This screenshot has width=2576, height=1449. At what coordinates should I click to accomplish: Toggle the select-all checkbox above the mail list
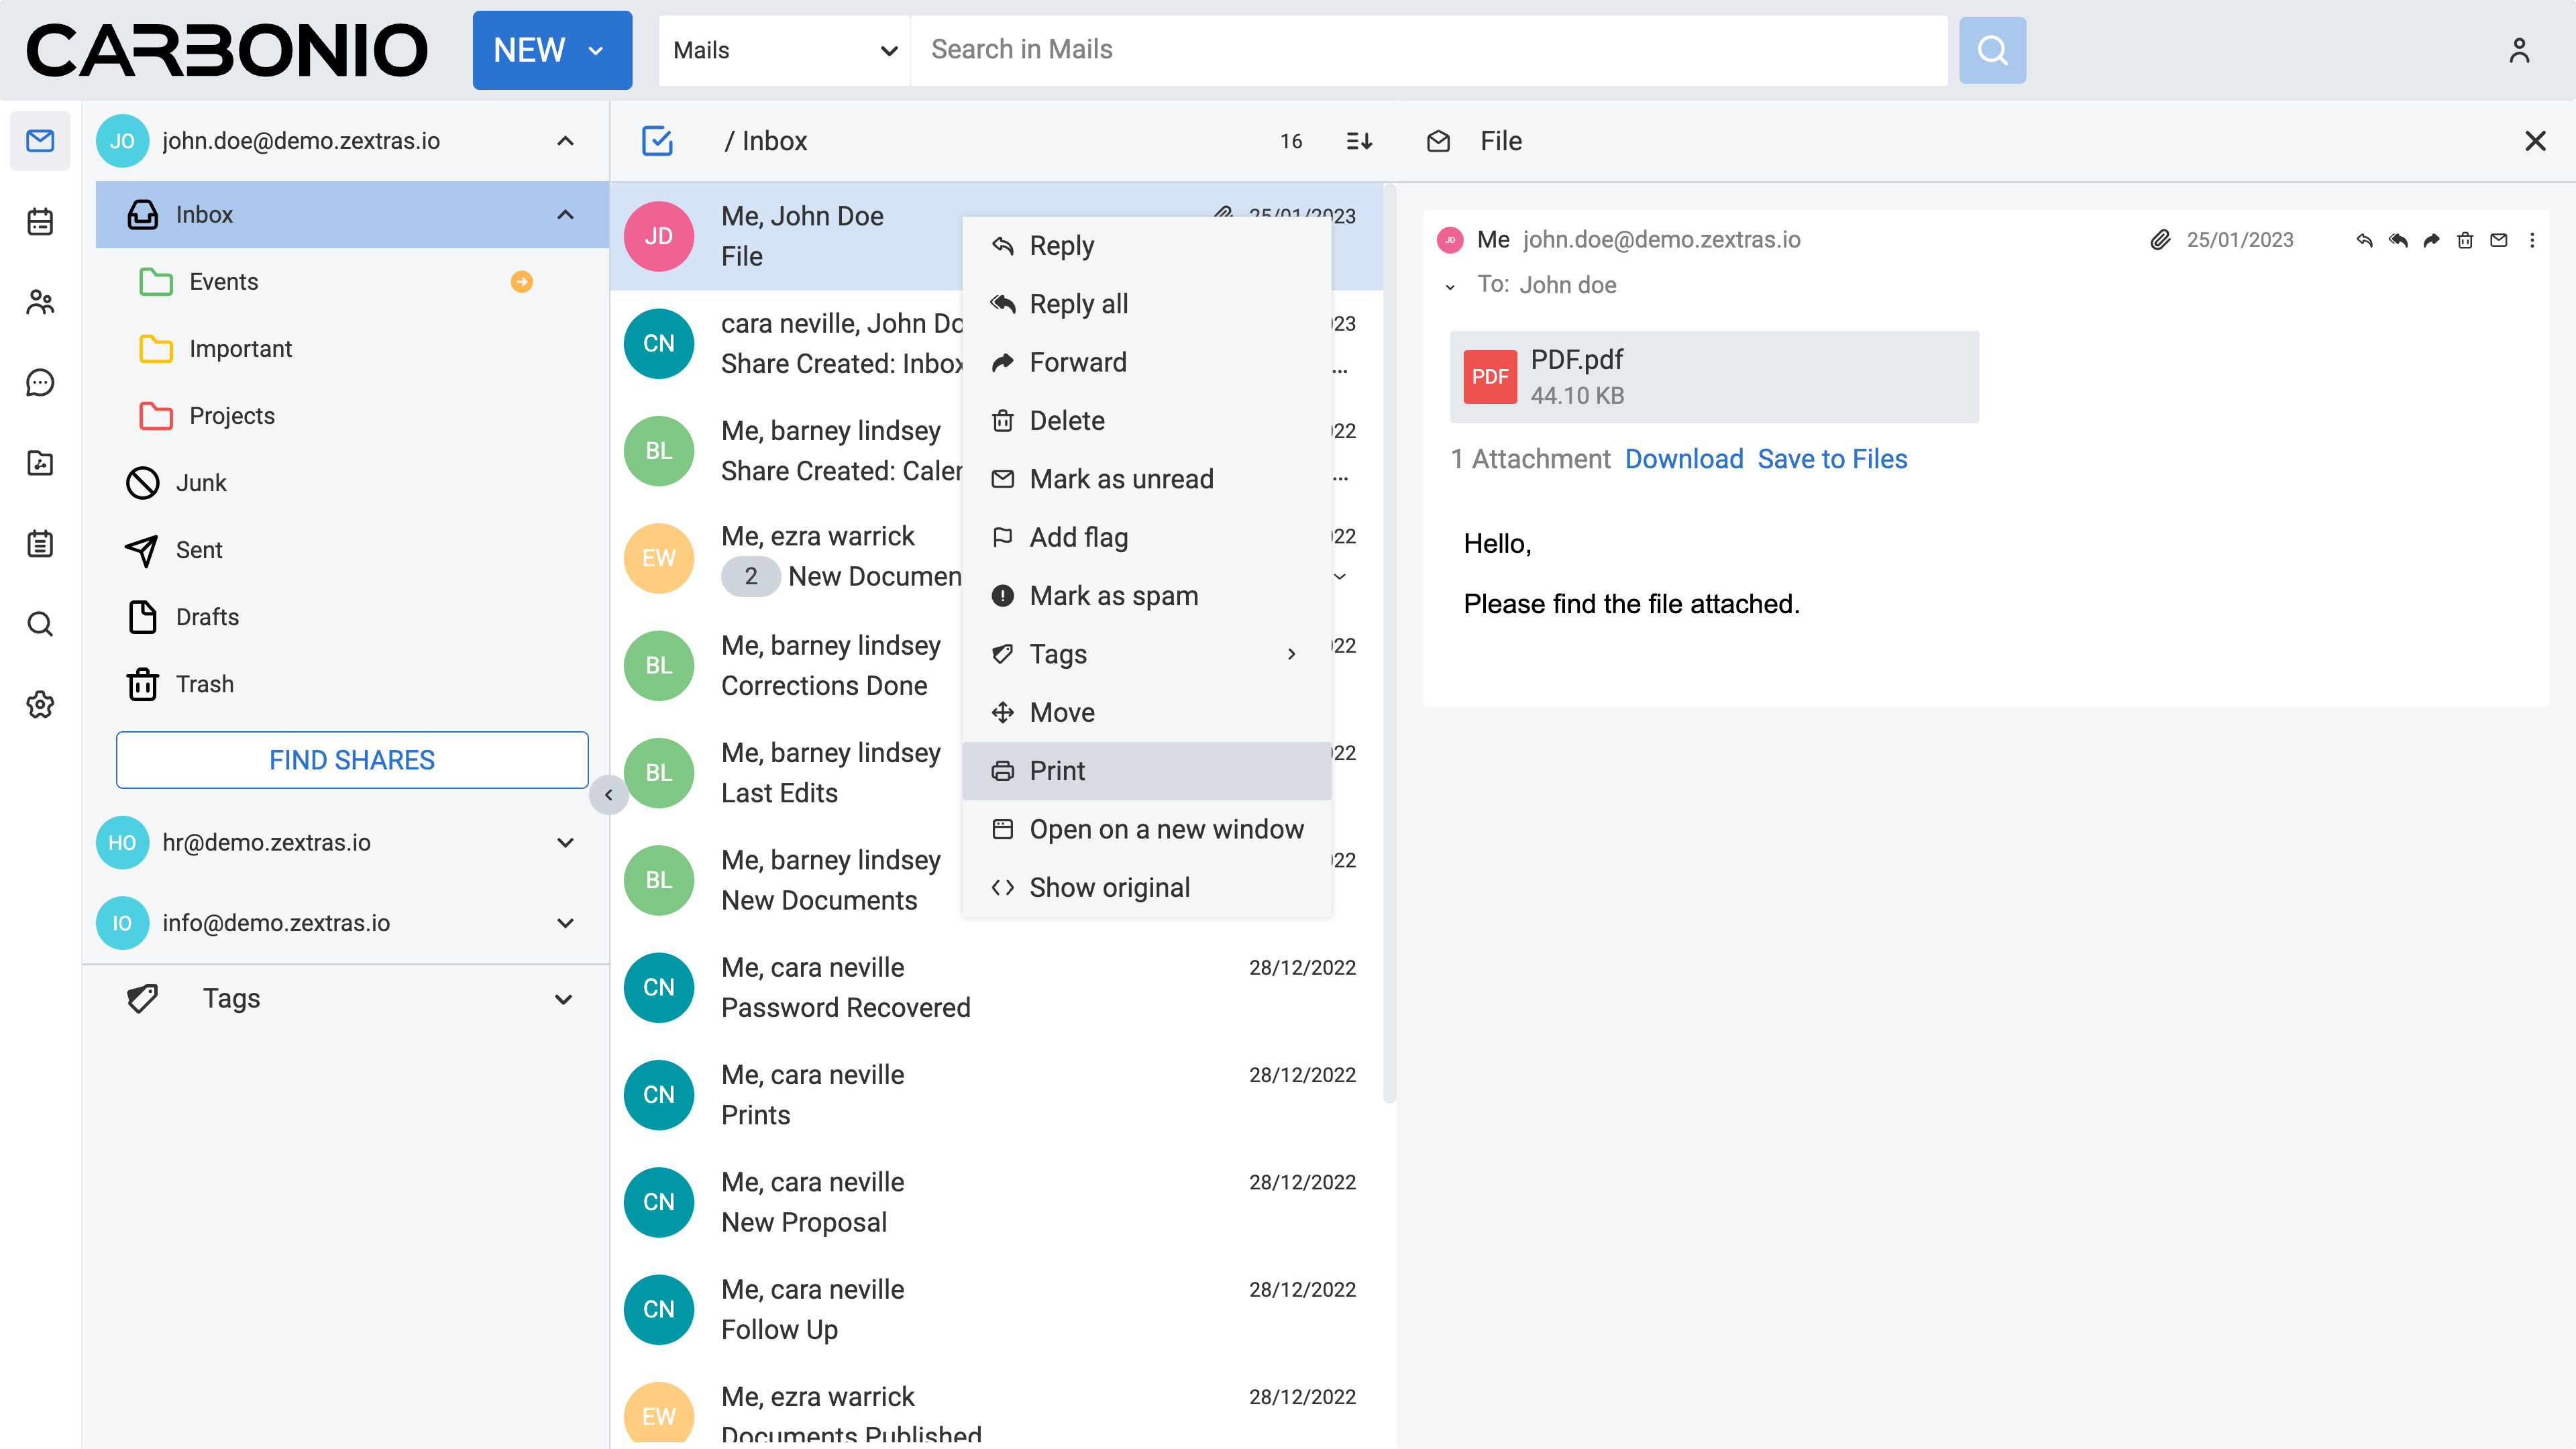[657, 141]
